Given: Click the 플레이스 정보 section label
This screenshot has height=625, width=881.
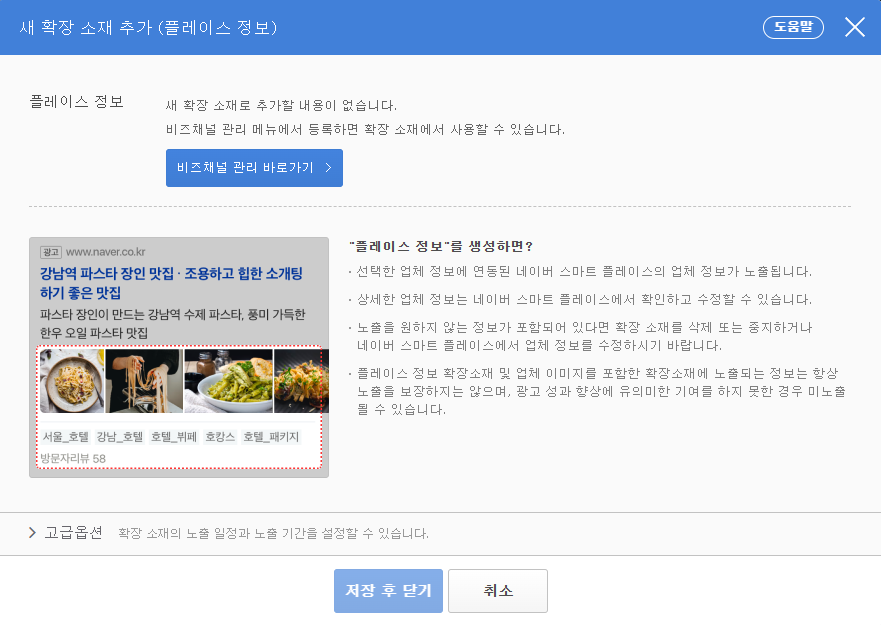Looking at the screenshot, I should tap(76, 102).
